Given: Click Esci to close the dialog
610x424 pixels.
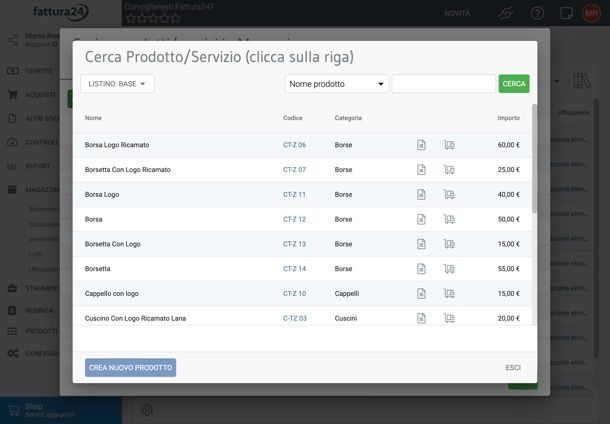Looking at the screenshot, I should pyautogui.click(x=513, y=368).
